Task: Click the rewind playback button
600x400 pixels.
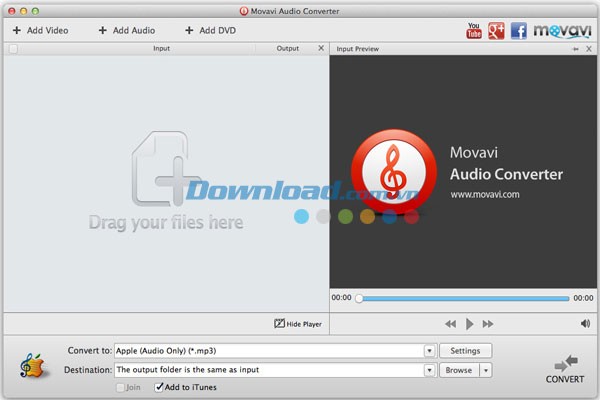Action: 450,324
